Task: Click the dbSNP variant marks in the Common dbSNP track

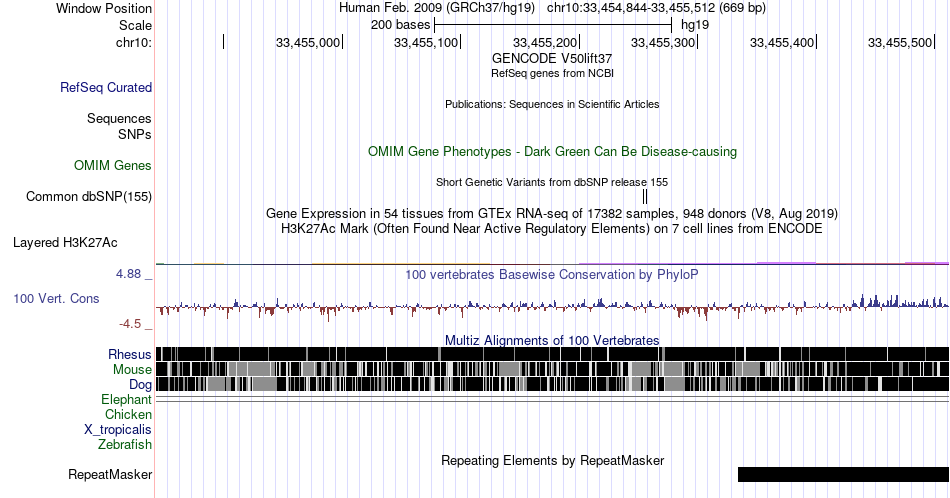Action: 645,196
